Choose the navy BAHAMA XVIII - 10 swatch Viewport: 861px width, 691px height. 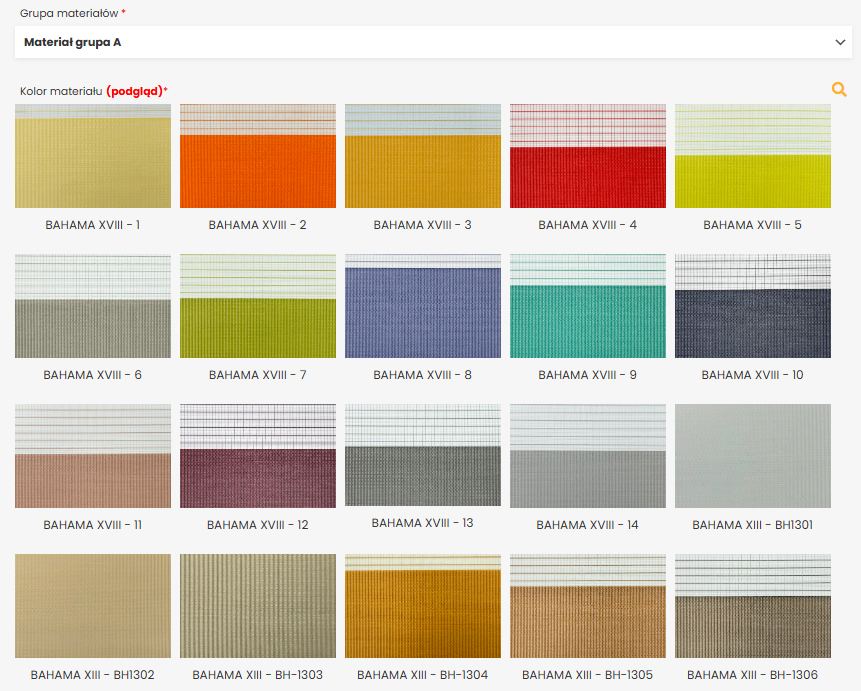[753, 306]
